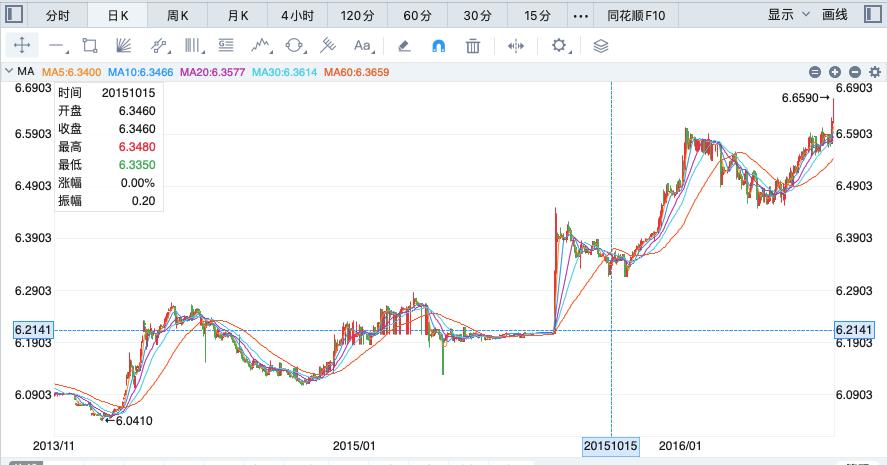The width and height of the screenshot is (887, 465).
Task: Click the 6.6590 high price marker
Action: pyautogui.click(x=806, y=98)
